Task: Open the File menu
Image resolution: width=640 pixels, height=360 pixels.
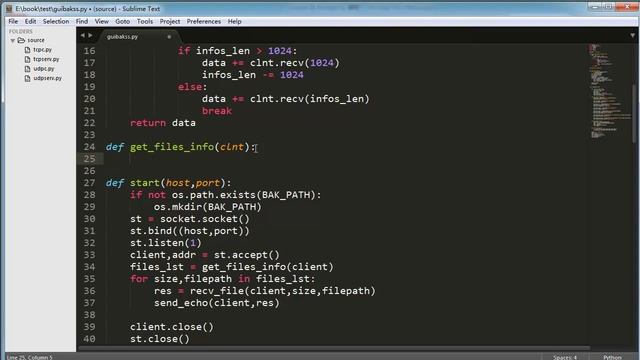Action: (x=13, y=21)
